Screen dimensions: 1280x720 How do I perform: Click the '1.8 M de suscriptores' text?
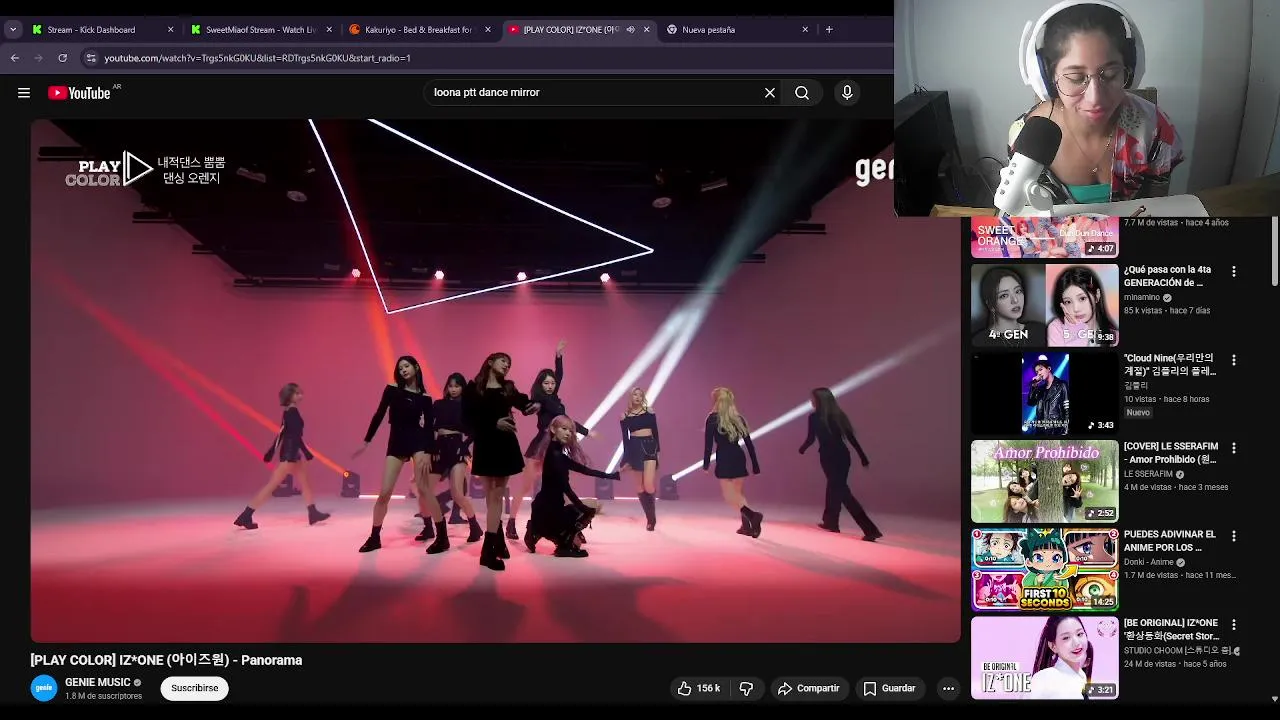[103, 696]
